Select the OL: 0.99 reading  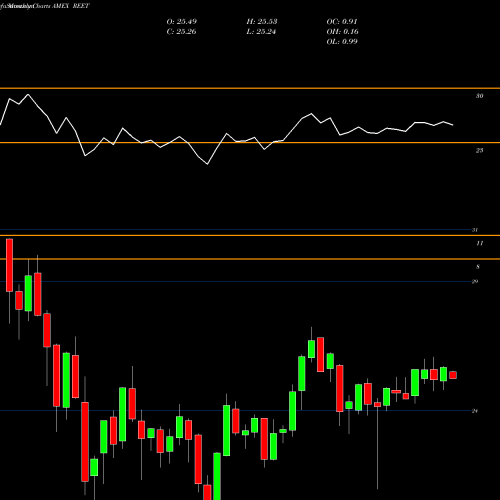(342, 42)
